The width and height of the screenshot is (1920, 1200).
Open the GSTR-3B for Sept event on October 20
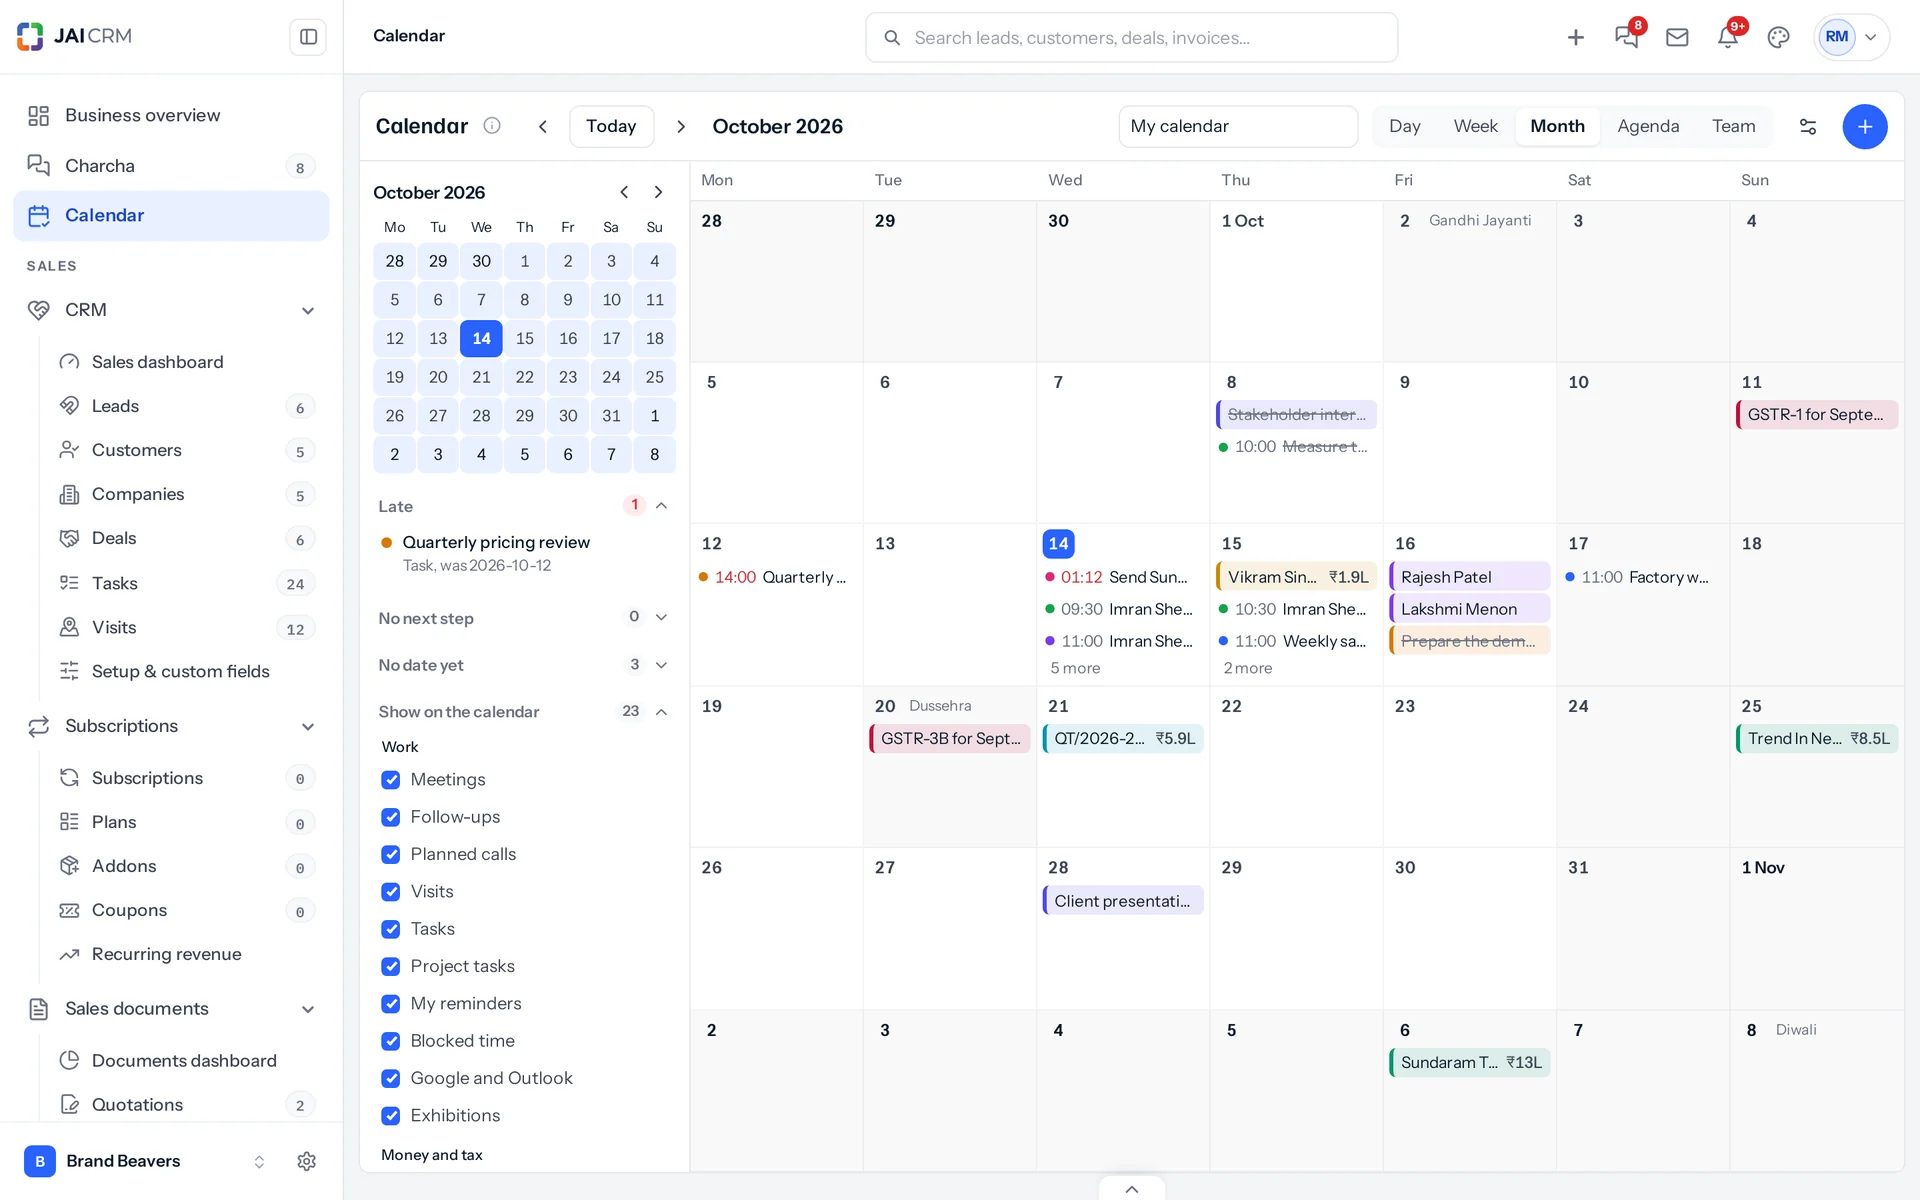[950, 738]
